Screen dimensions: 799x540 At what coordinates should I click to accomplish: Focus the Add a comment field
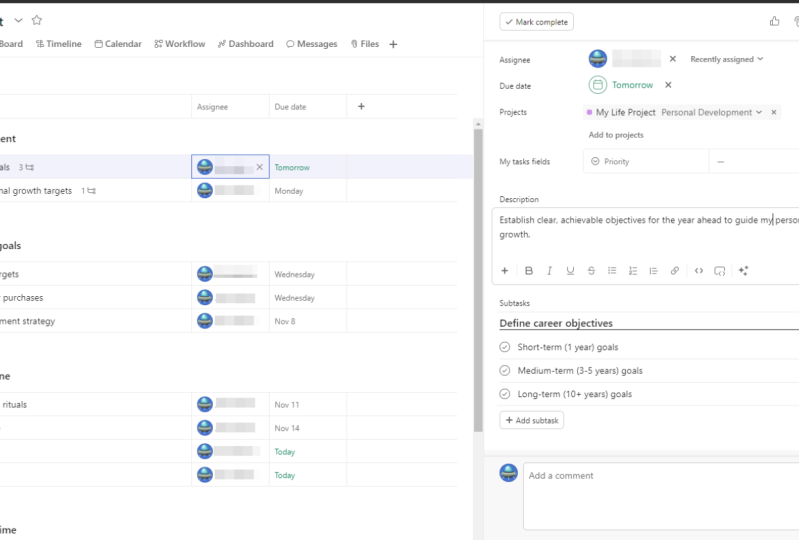[x=661, y=496]
